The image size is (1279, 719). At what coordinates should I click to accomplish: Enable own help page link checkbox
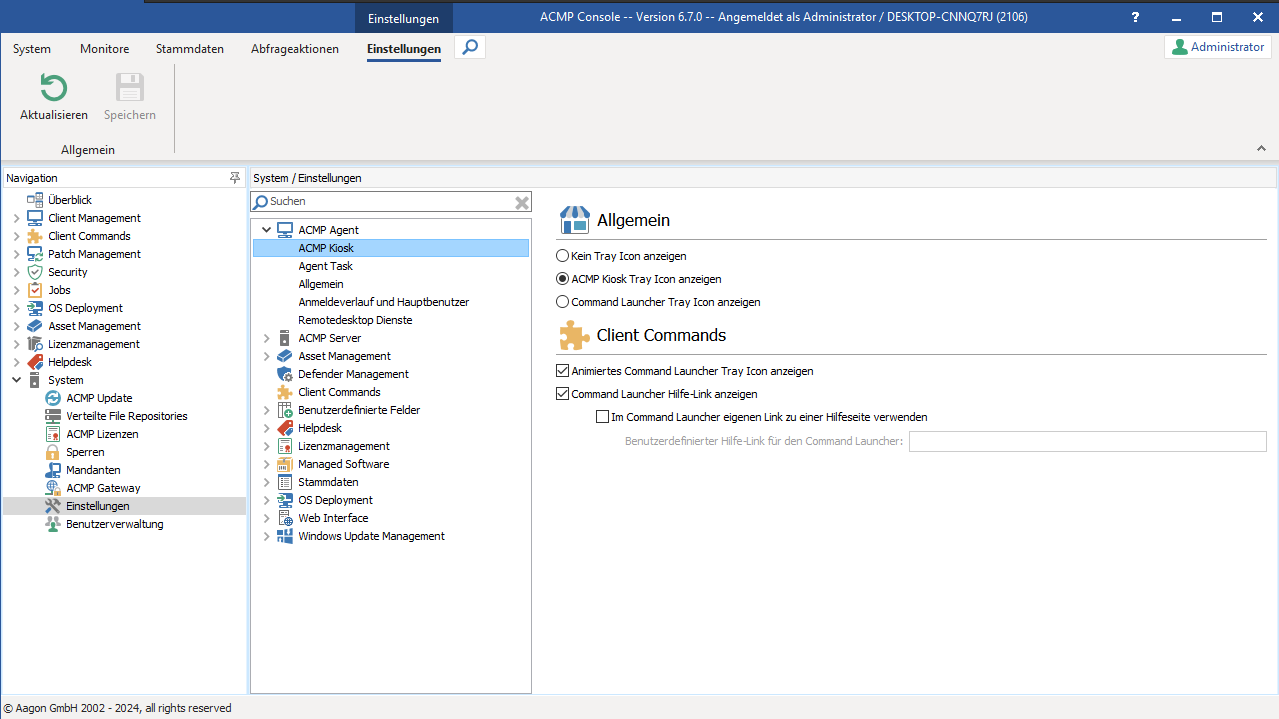[602, 417]
